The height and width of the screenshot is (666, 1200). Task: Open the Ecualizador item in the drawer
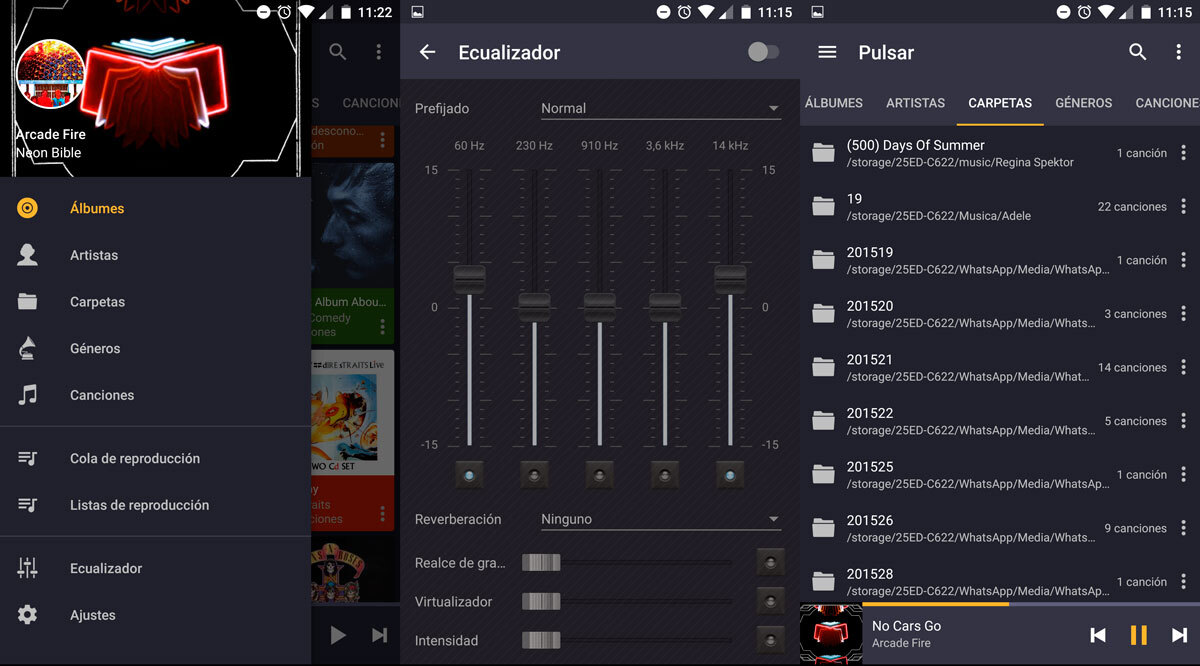[106, 568]
